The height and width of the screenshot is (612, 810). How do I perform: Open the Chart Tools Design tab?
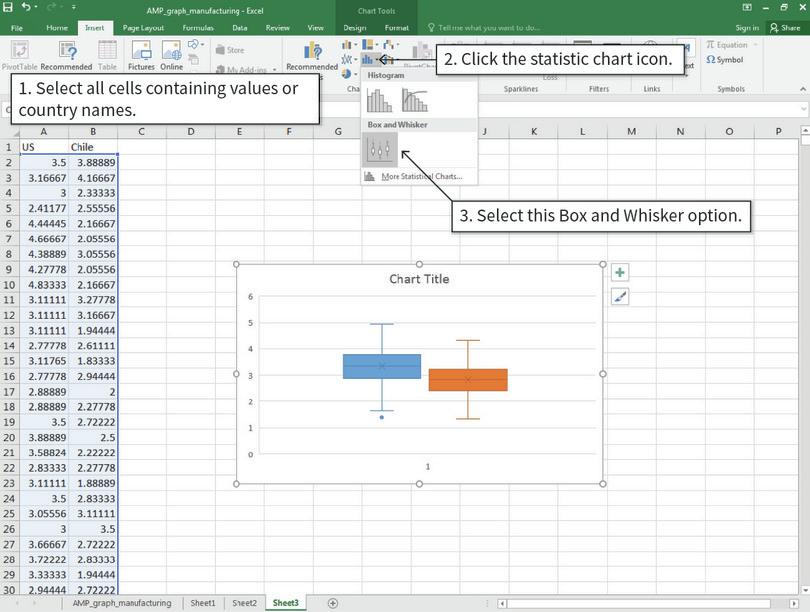coord(354,28)
